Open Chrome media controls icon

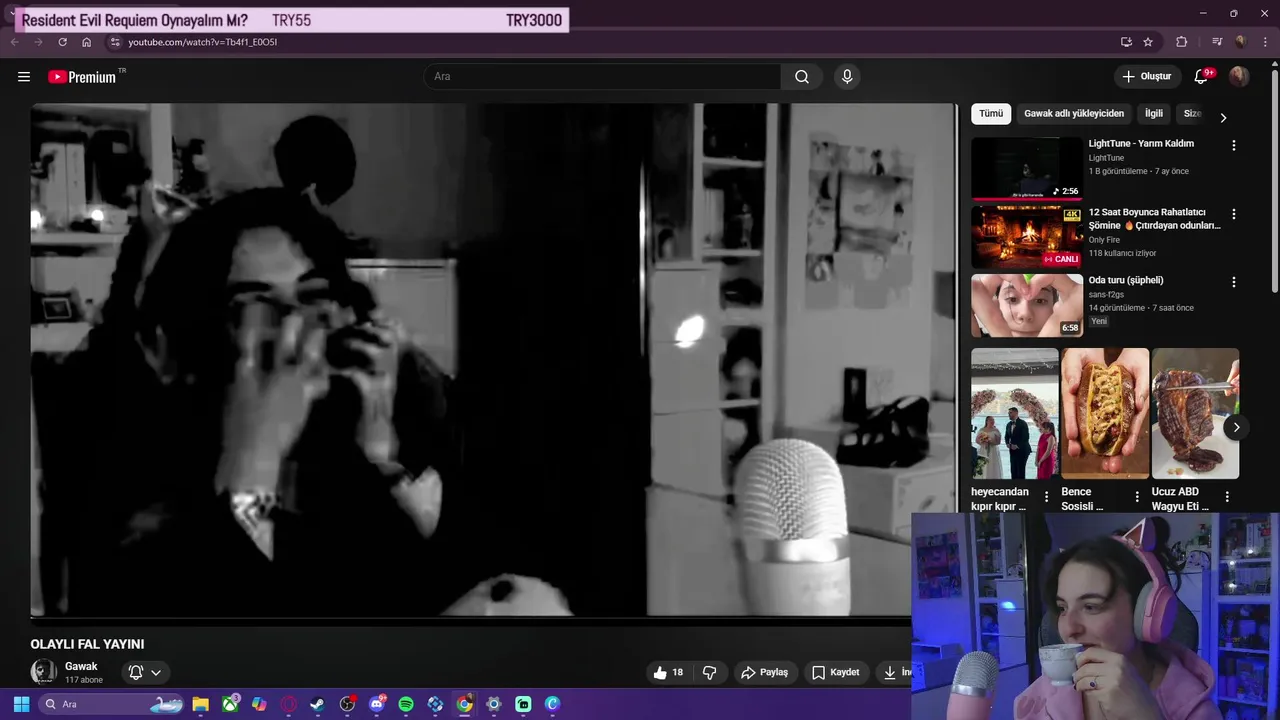coord(1217,42)
